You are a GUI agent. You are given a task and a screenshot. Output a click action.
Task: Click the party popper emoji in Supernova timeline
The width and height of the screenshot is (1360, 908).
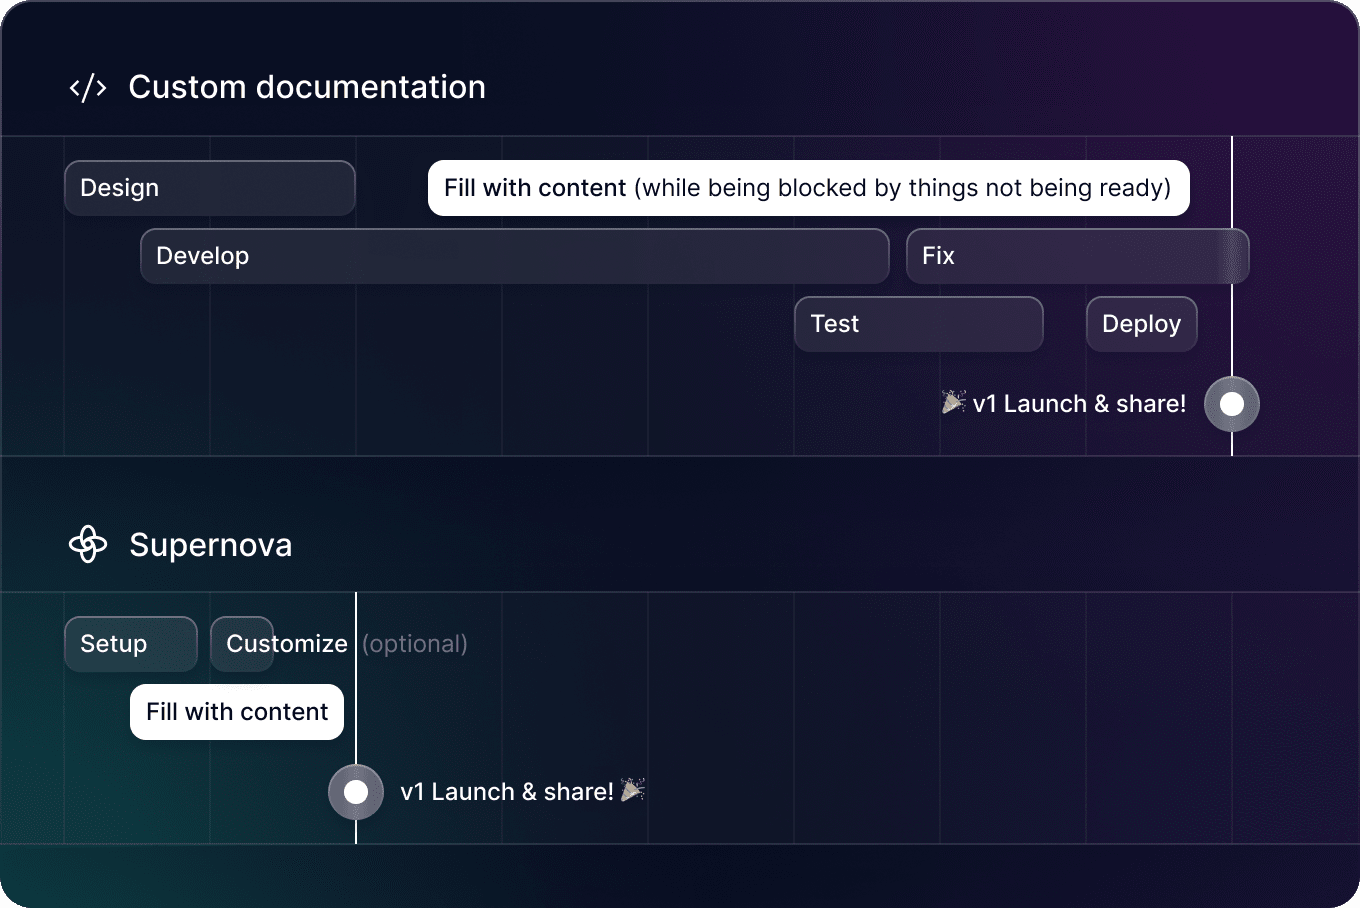point(632,791)
